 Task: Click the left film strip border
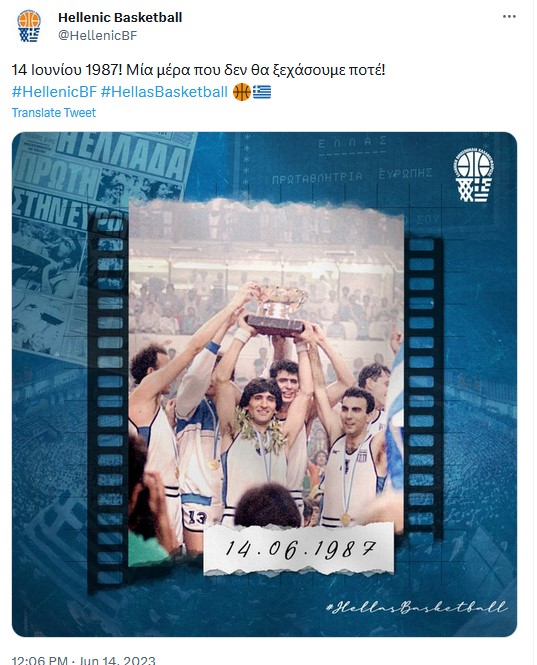pos(109,405)
